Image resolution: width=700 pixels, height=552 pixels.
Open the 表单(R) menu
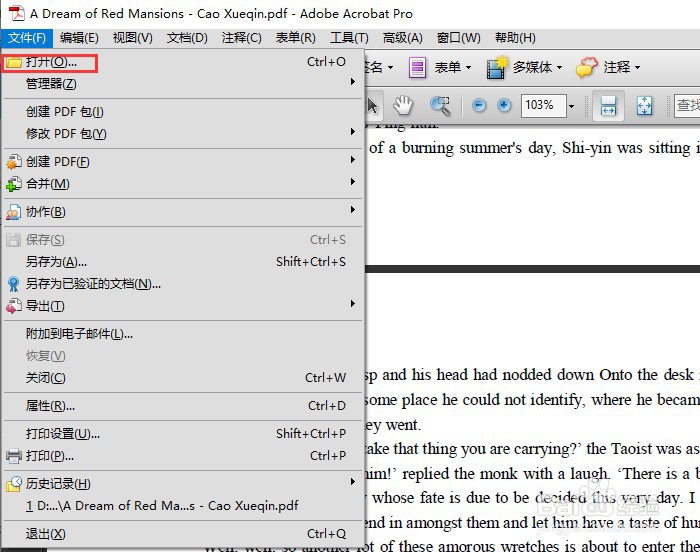[x=296, y=38]
